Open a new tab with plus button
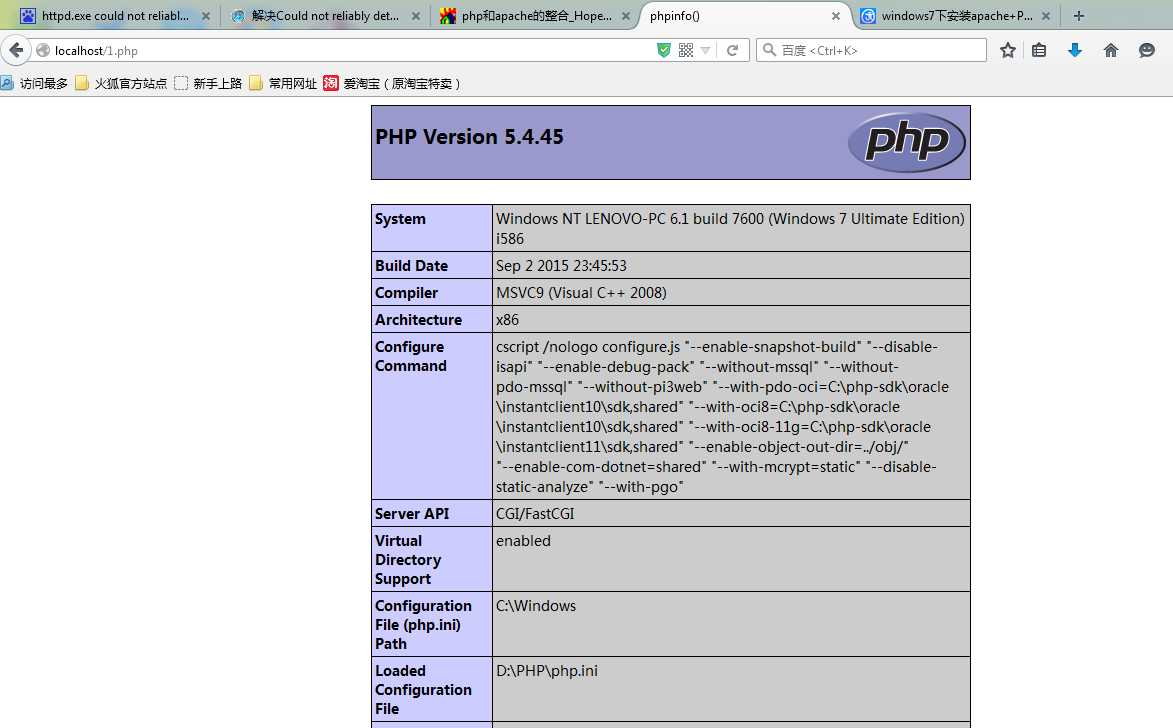The width and height of the screenshot is (1173, 728). (x=1079, y=16)
